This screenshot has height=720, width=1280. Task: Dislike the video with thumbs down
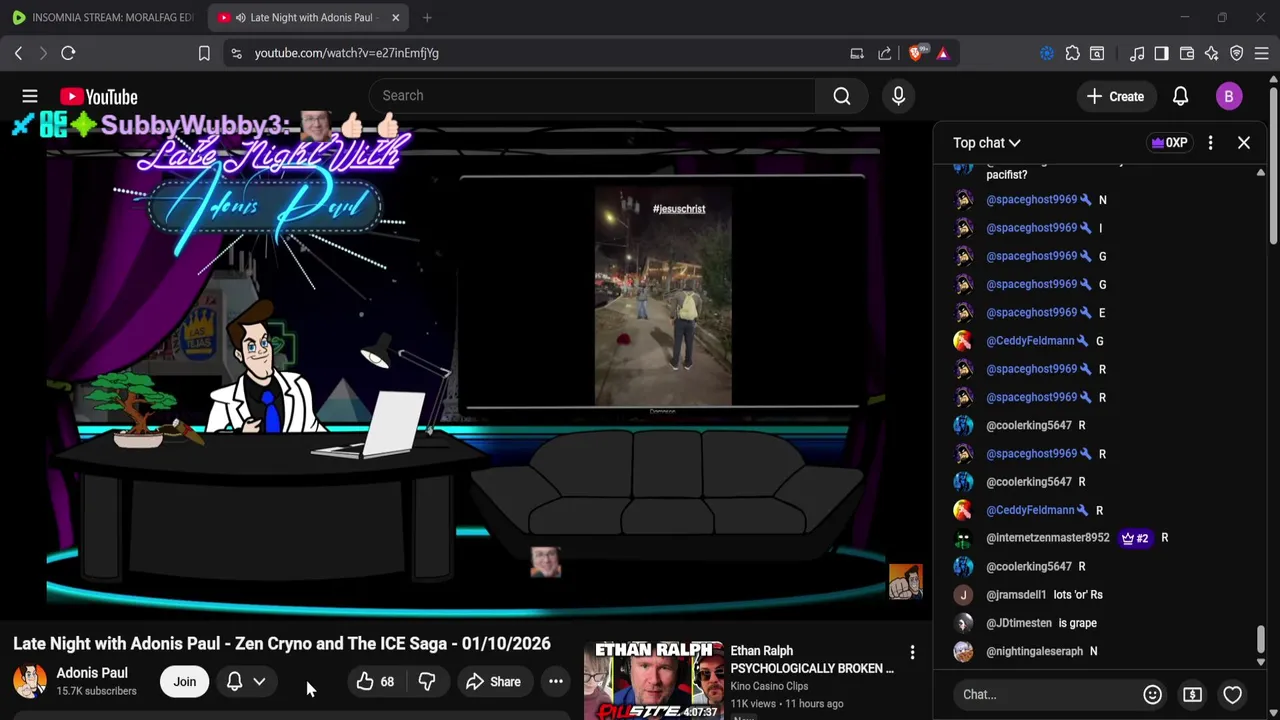pyautogui.click(x=427, y=682)
